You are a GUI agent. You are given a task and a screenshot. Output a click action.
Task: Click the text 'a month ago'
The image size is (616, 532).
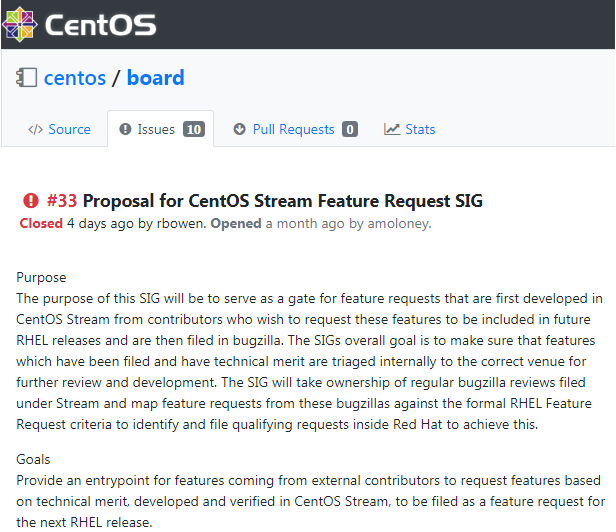click(x=305, y=224)
